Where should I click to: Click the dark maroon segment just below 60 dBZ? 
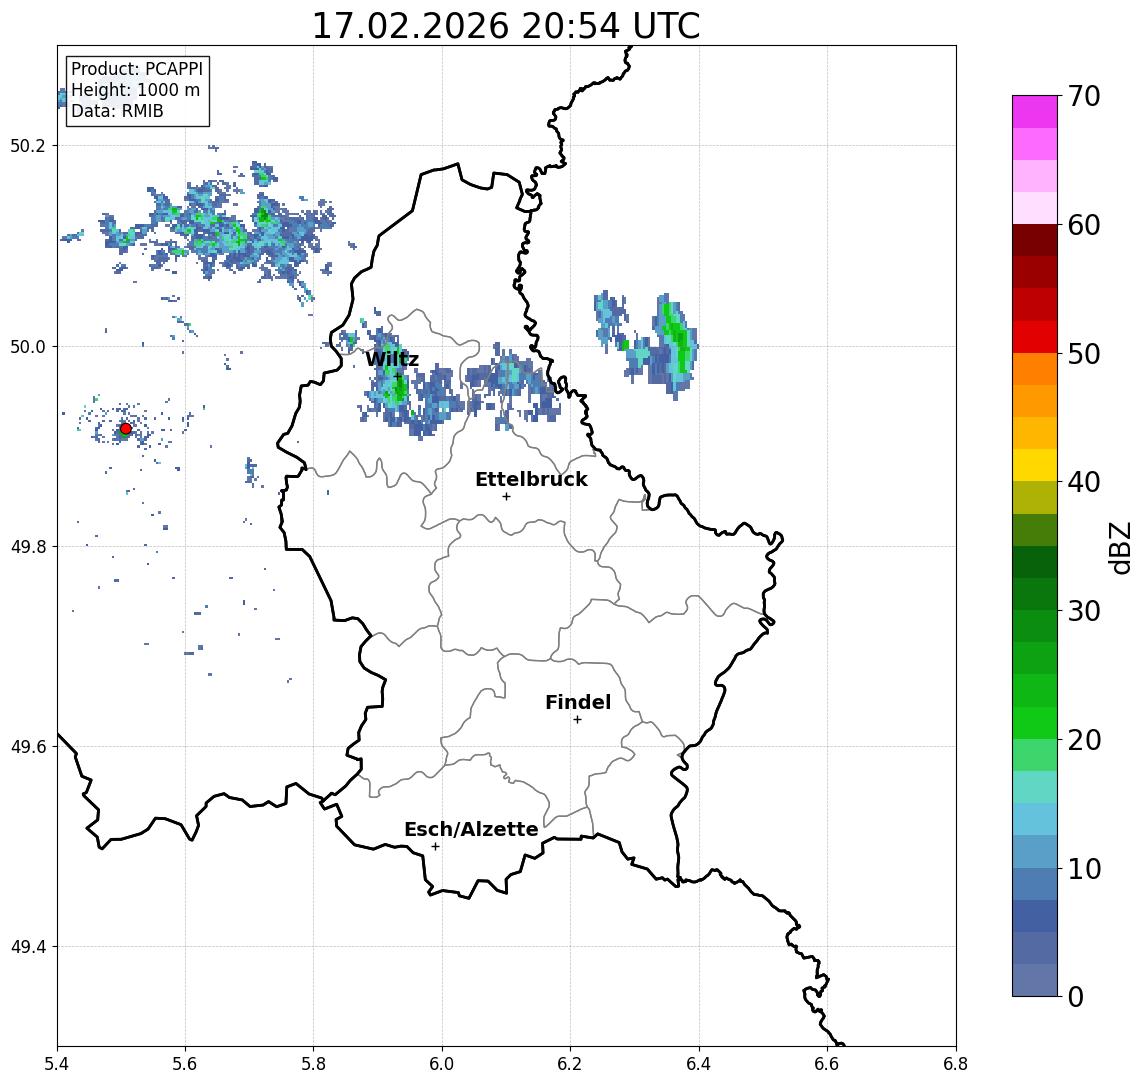(1035, 240)
